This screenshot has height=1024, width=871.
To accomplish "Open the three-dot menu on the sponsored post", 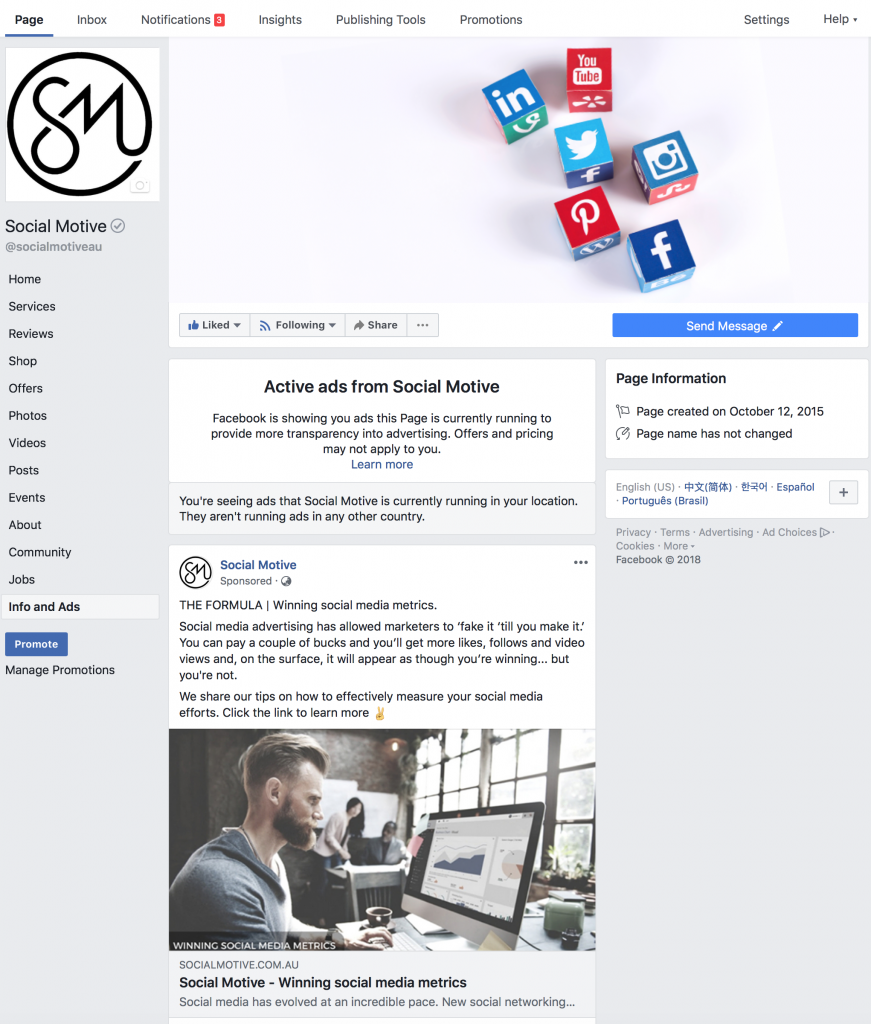I will point(580,562).
